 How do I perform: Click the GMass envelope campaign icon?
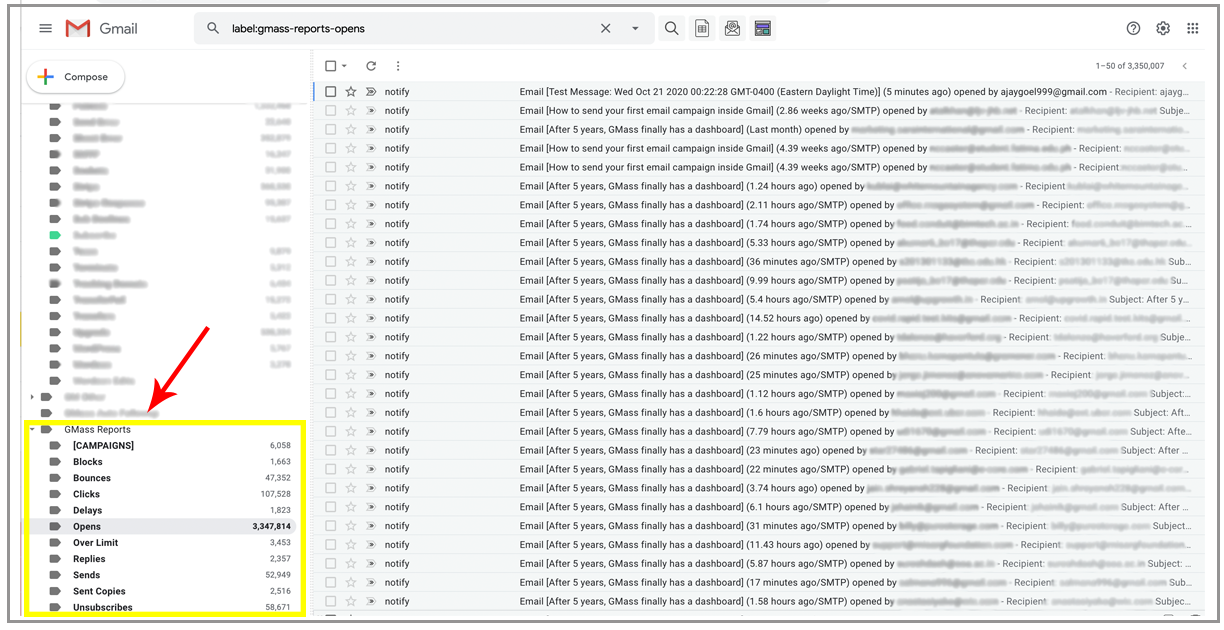point(732,27)
